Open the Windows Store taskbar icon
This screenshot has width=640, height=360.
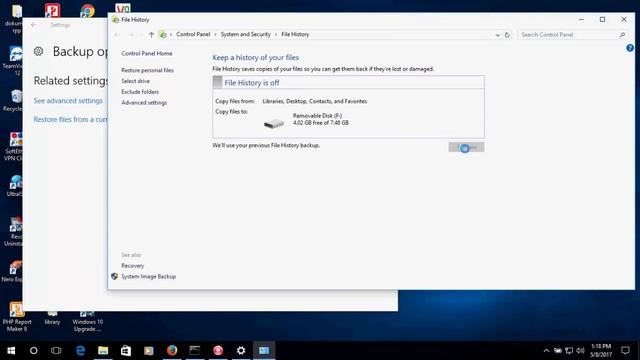[126, 350]
